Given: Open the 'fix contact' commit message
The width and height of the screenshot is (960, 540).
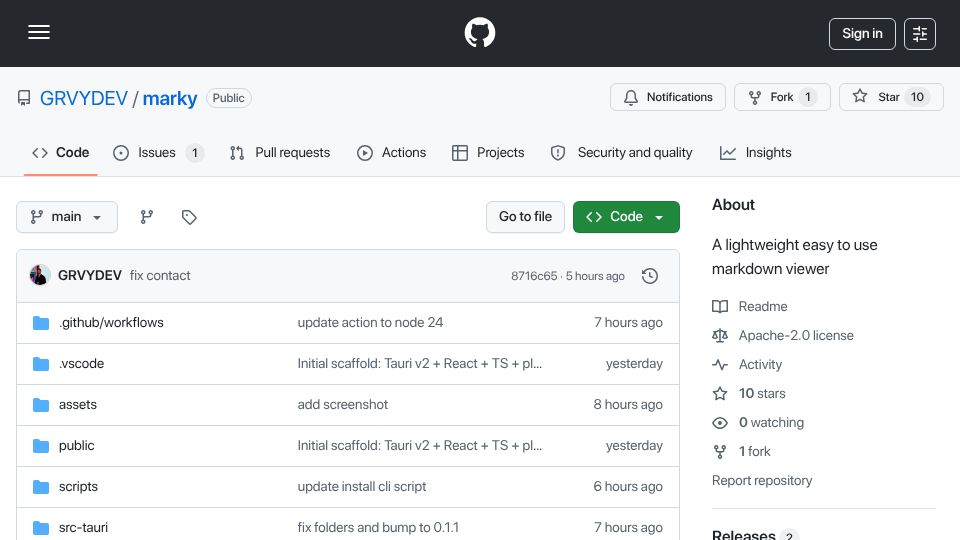Looking at the screenshot, I should point(160,276).
